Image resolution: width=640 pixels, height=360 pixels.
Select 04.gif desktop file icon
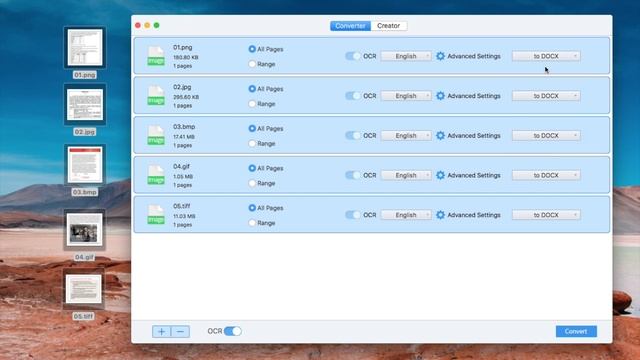point(84,230)
